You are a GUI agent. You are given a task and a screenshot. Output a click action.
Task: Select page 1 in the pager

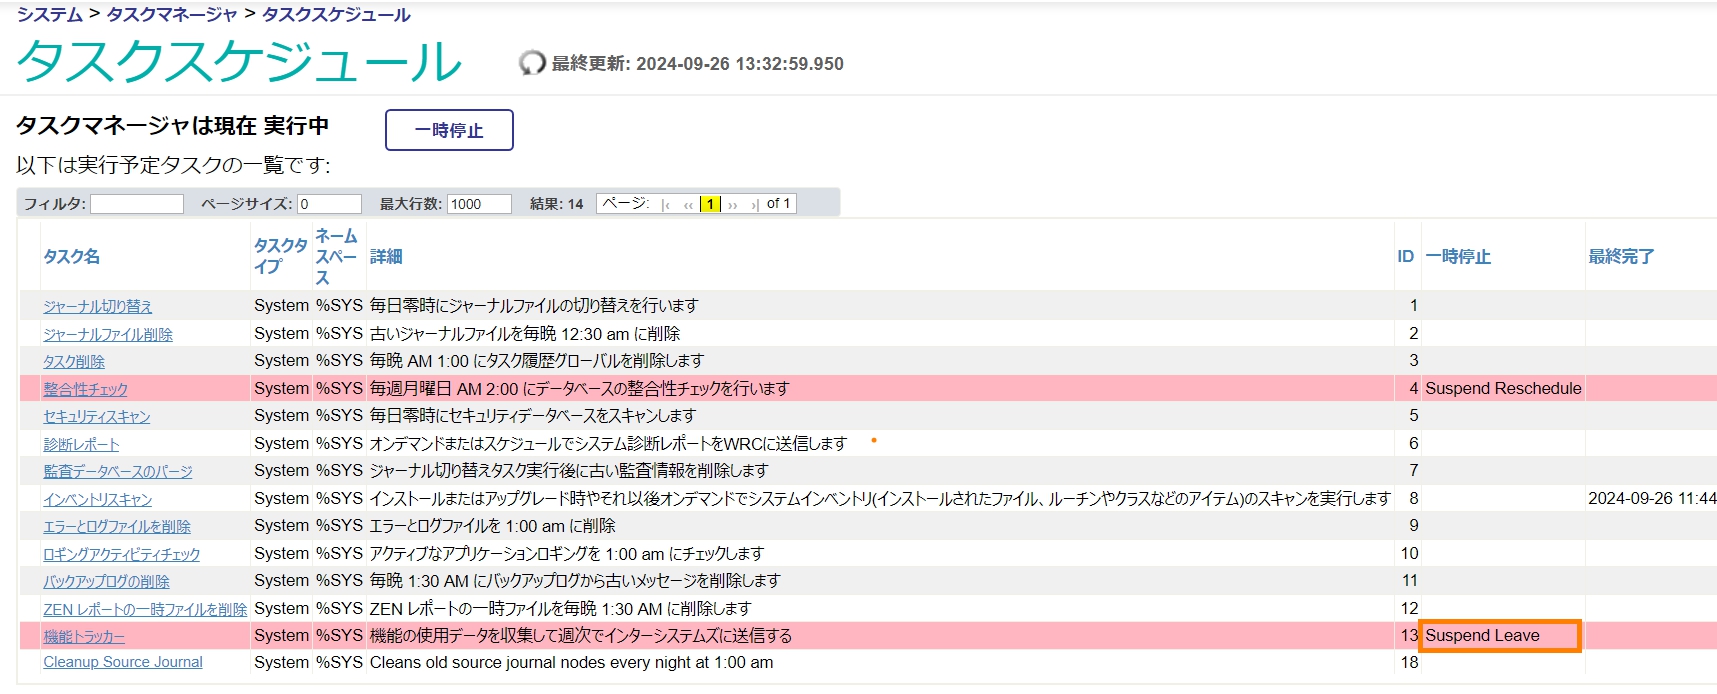pos(710,204)
